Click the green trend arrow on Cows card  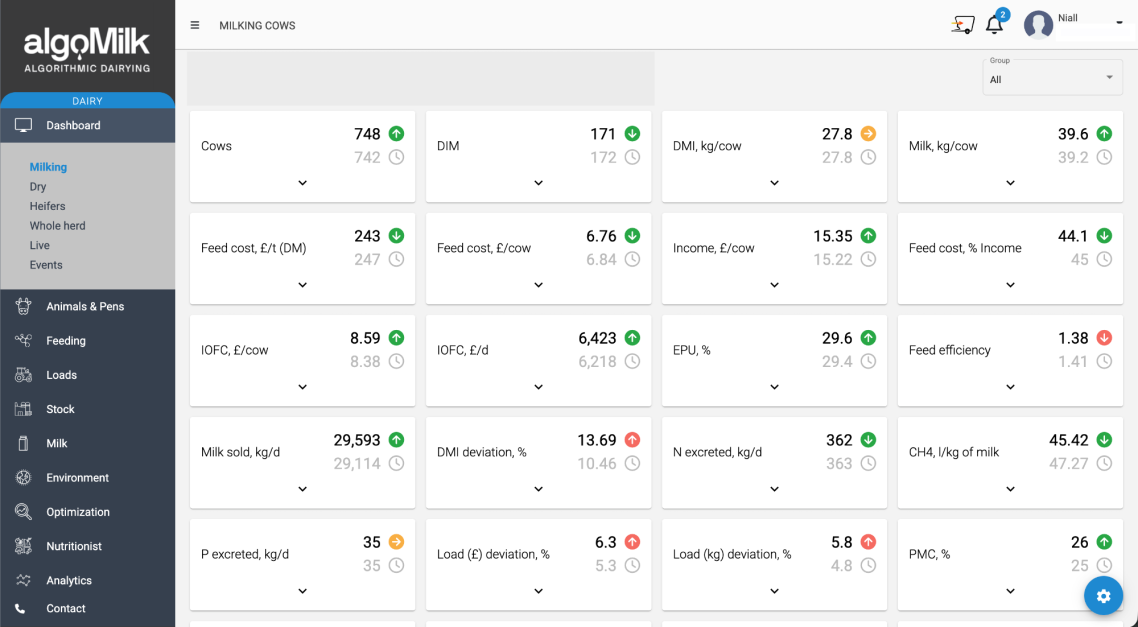tap(396, 134)
